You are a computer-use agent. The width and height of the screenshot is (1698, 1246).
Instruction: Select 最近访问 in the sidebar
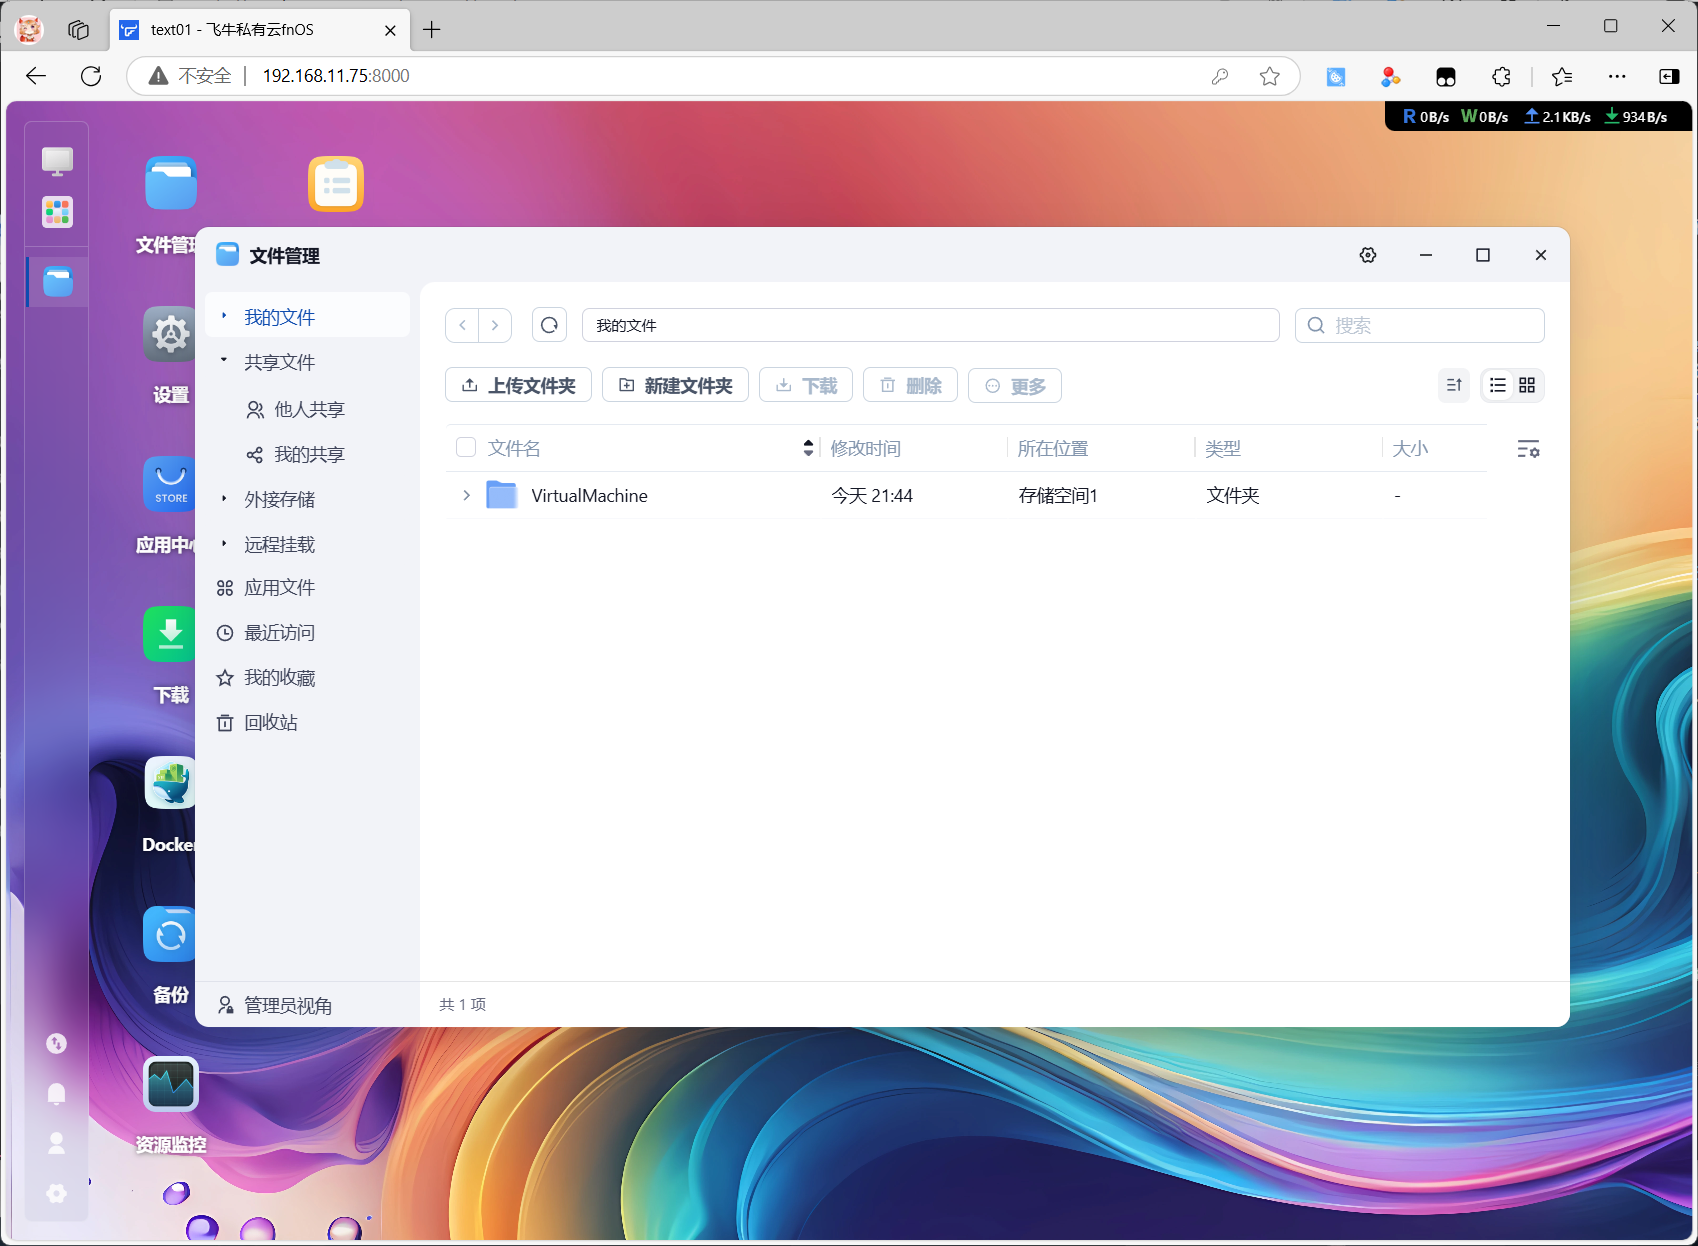click(x=279, y=632)
